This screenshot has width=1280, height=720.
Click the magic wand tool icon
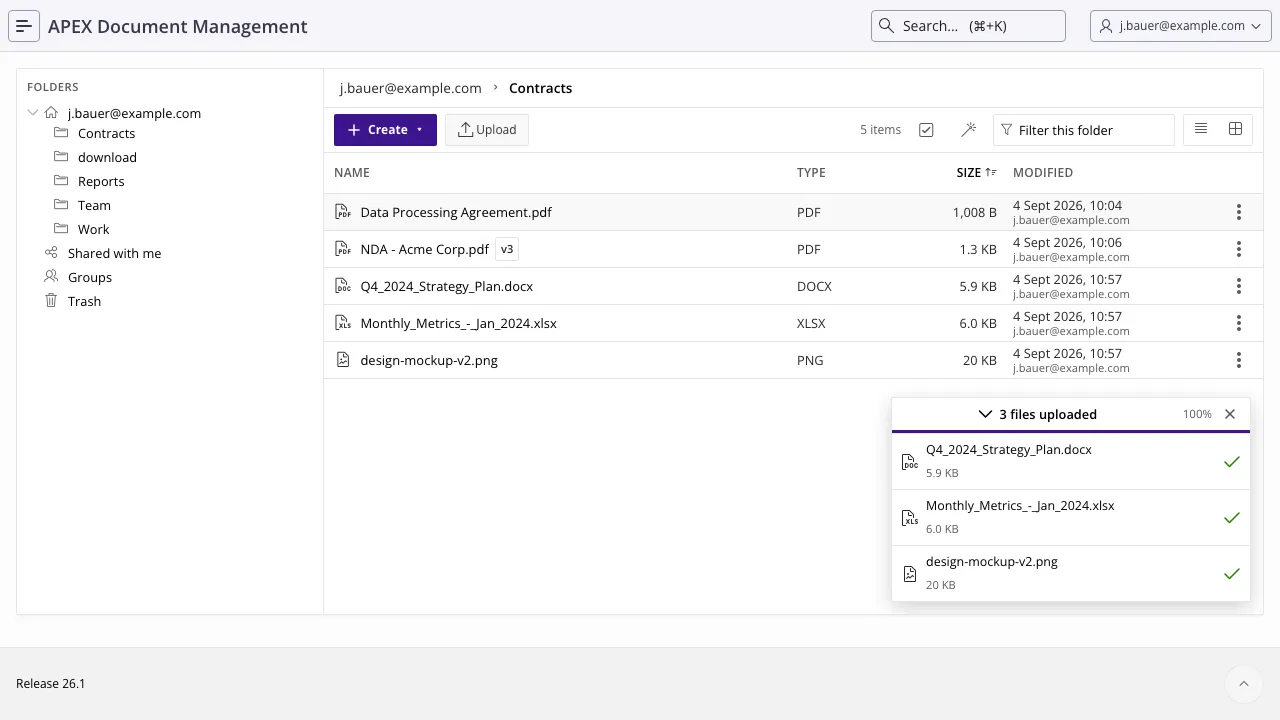click(x=968, y=130)
